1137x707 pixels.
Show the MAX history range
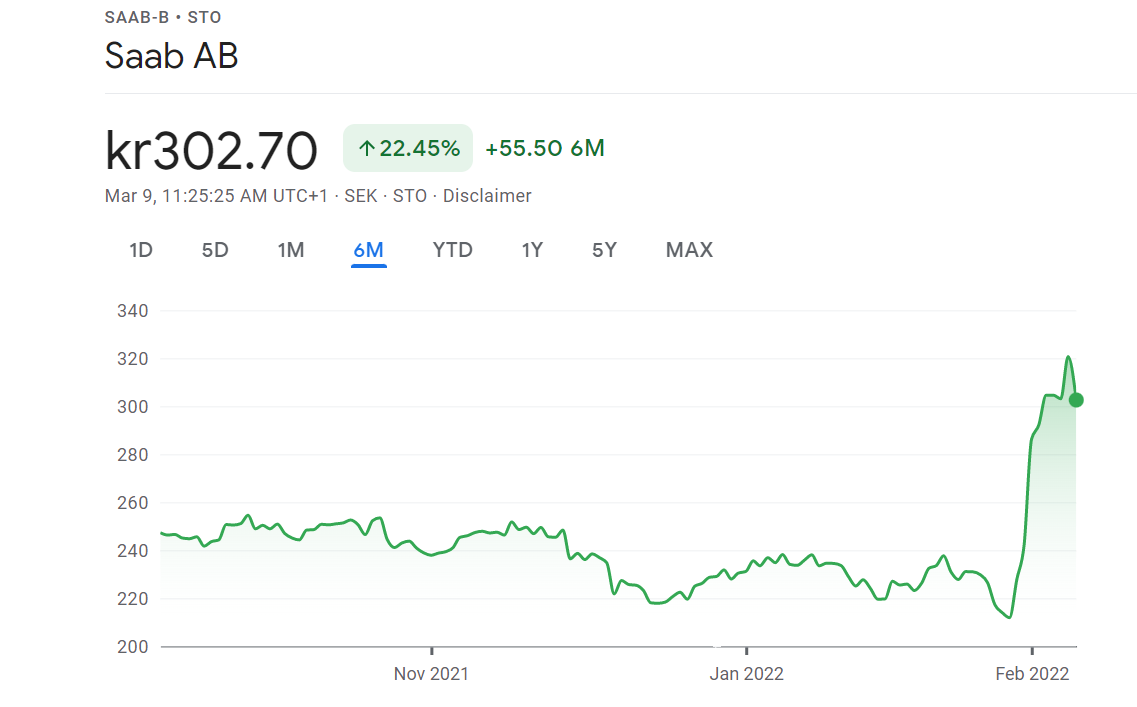[x=689, y=250]
